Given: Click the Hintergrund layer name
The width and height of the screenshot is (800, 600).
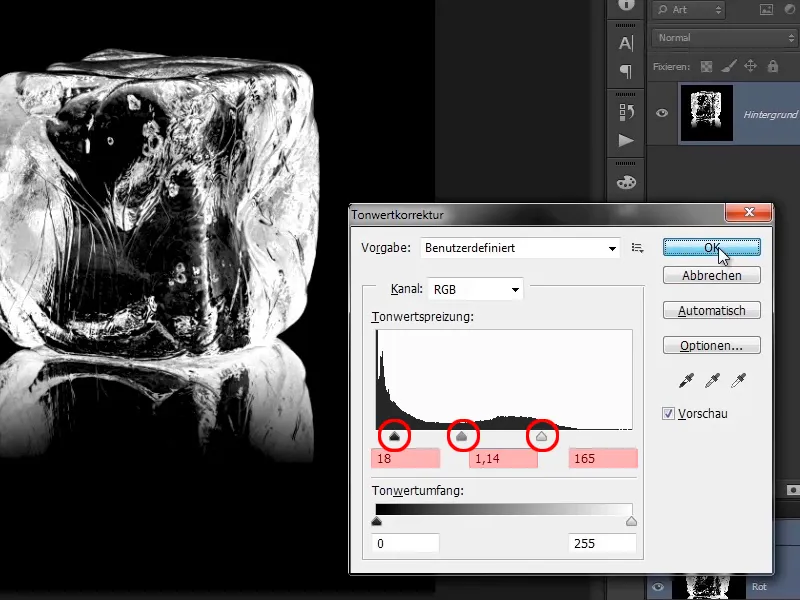Looking at the screenshot, I should pyautogui.click(x=770, y=115).
